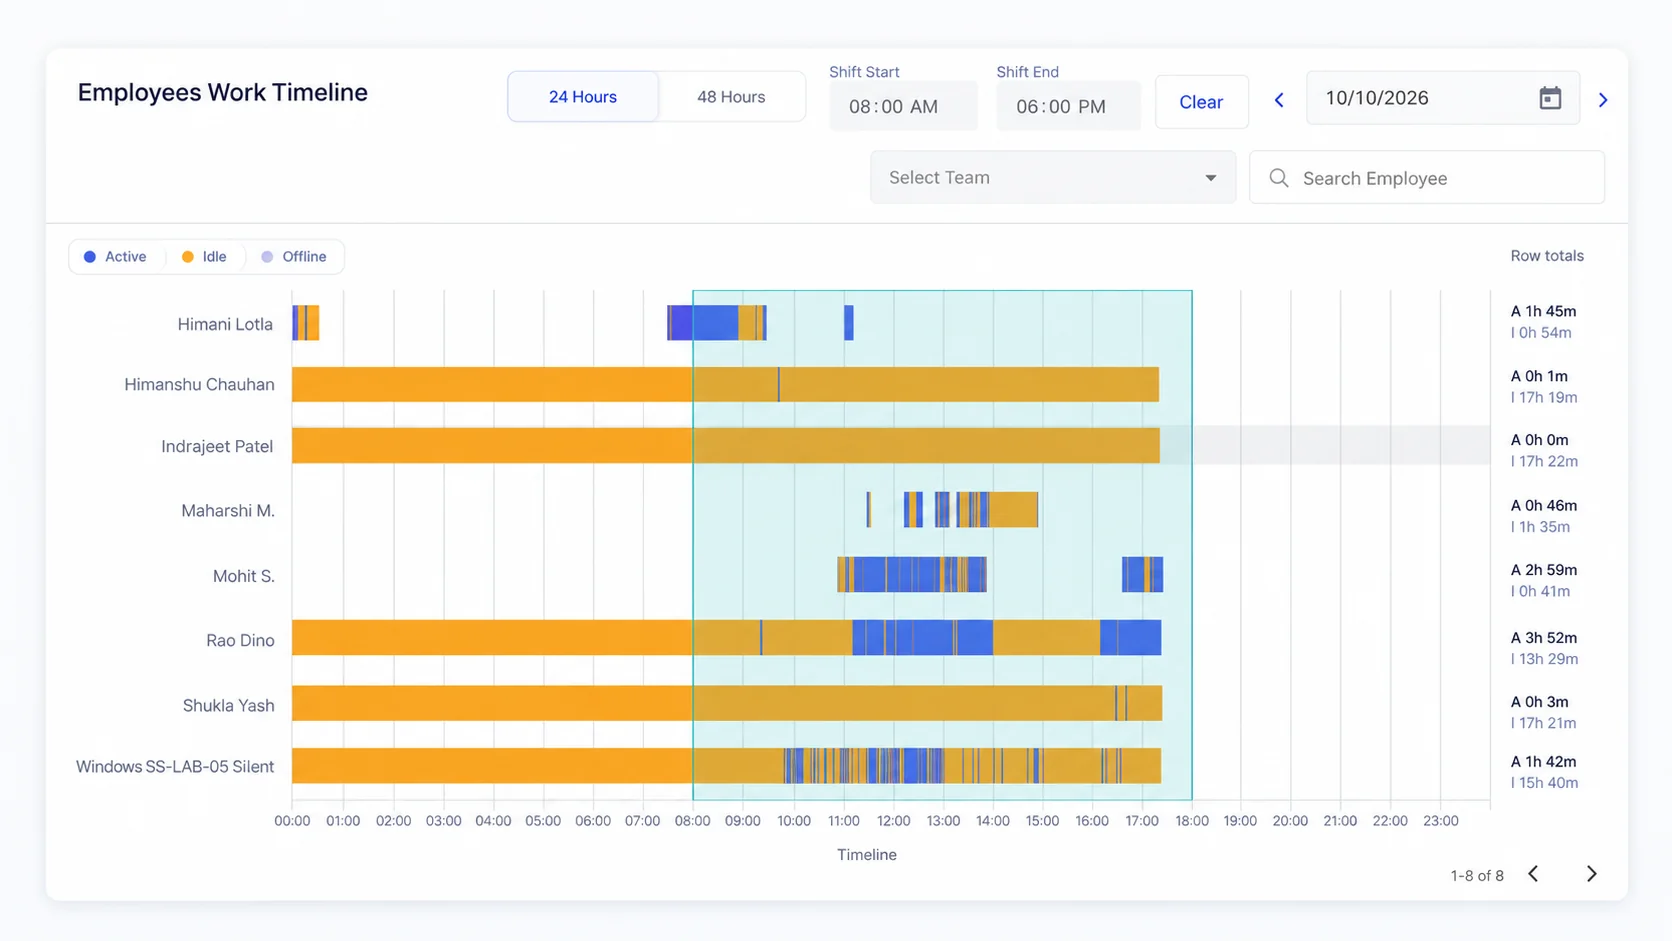Image resolution: width=1672 pixels, height=941 pixels.
Task: Click Himanshu Chauhan's idle timeline bar
Action: click(725, 385)
